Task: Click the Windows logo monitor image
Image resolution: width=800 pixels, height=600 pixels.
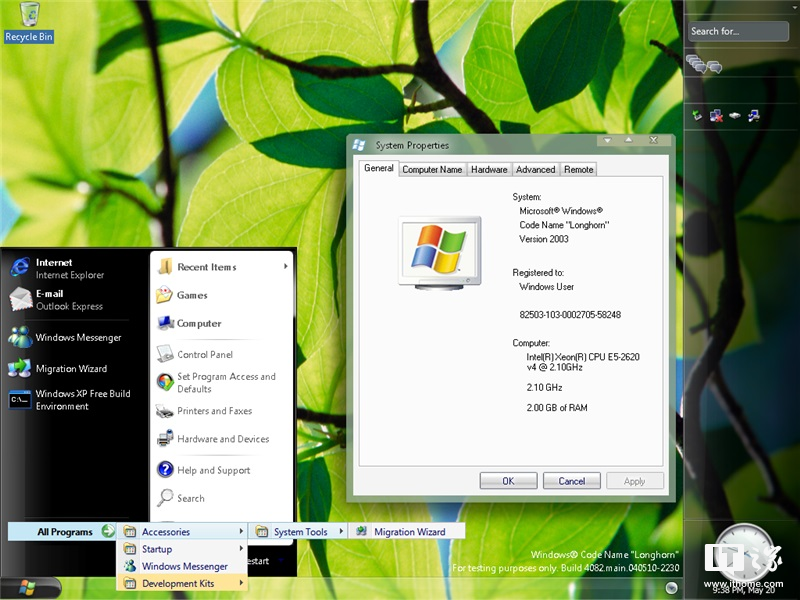Action: coord(440,253)
